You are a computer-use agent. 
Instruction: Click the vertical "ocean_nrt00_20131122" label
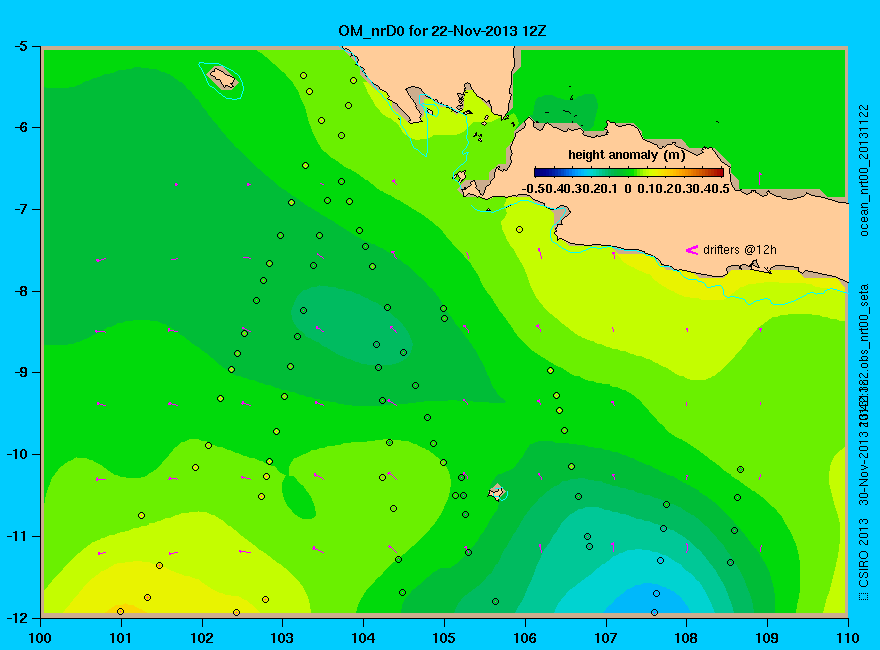tap(864, 170)
